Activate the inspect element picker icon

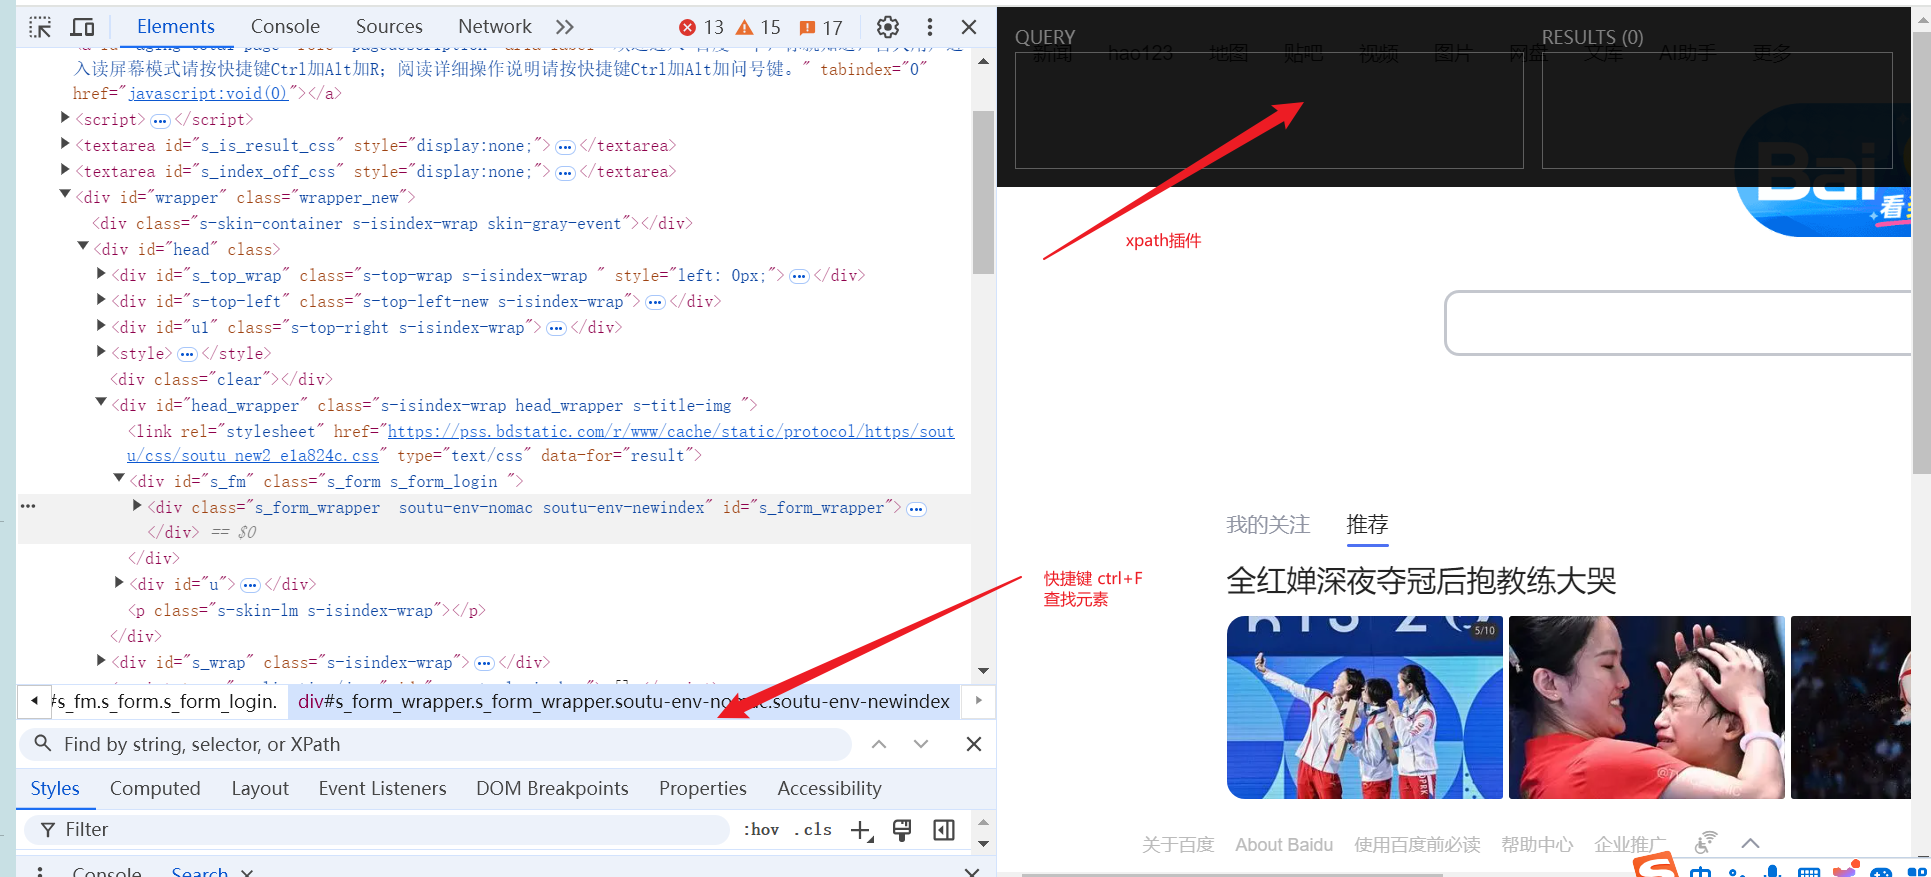click(x=40, y=27)
